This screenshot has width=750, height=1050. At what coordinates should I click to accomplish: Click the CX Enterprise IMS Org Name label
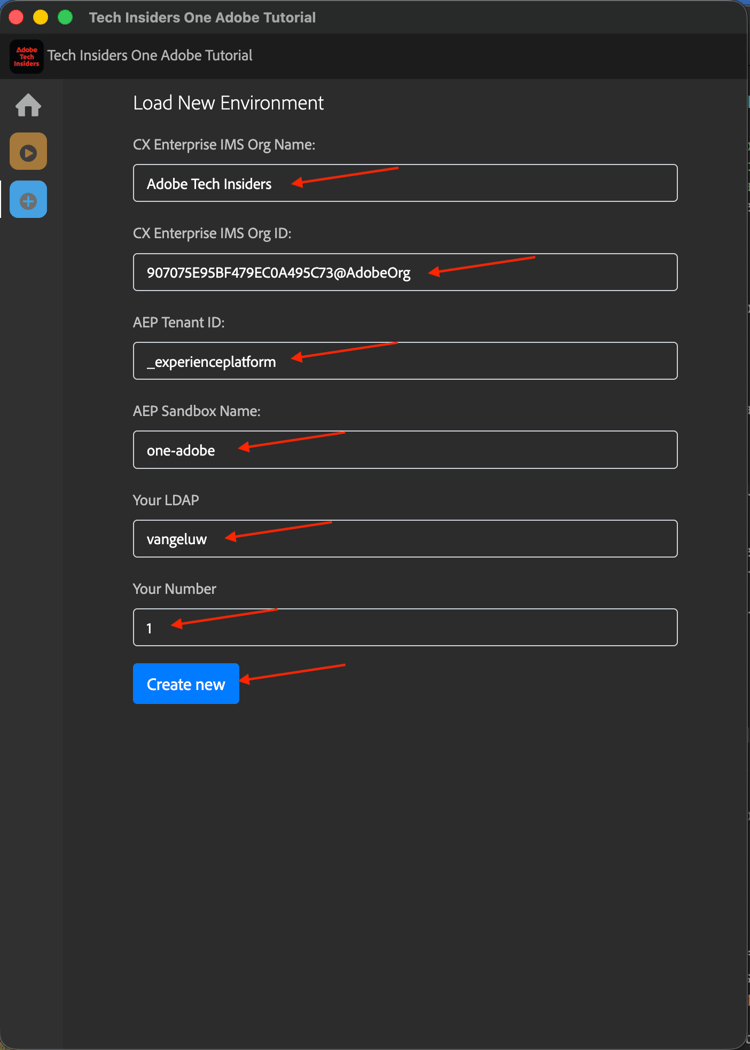pyautogui.click(x=224, y=145)
